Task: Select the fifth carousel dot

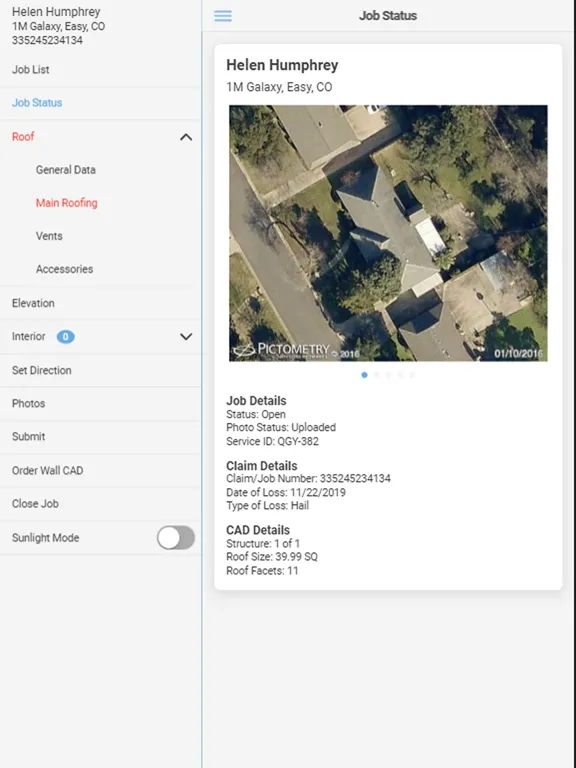Action: coord(412,375)
